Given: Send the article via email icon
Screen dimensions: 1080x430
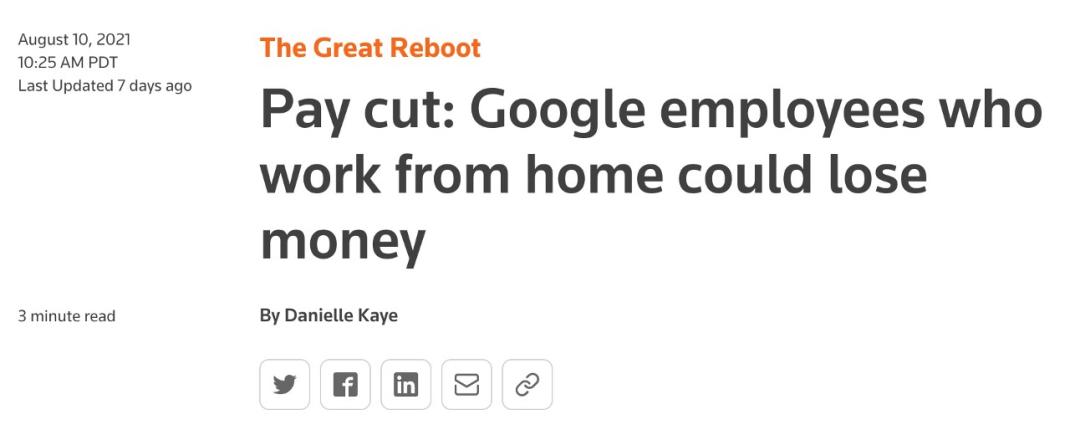Looking at the screenshot, I should pyautogui.click(x=466, y=385).
